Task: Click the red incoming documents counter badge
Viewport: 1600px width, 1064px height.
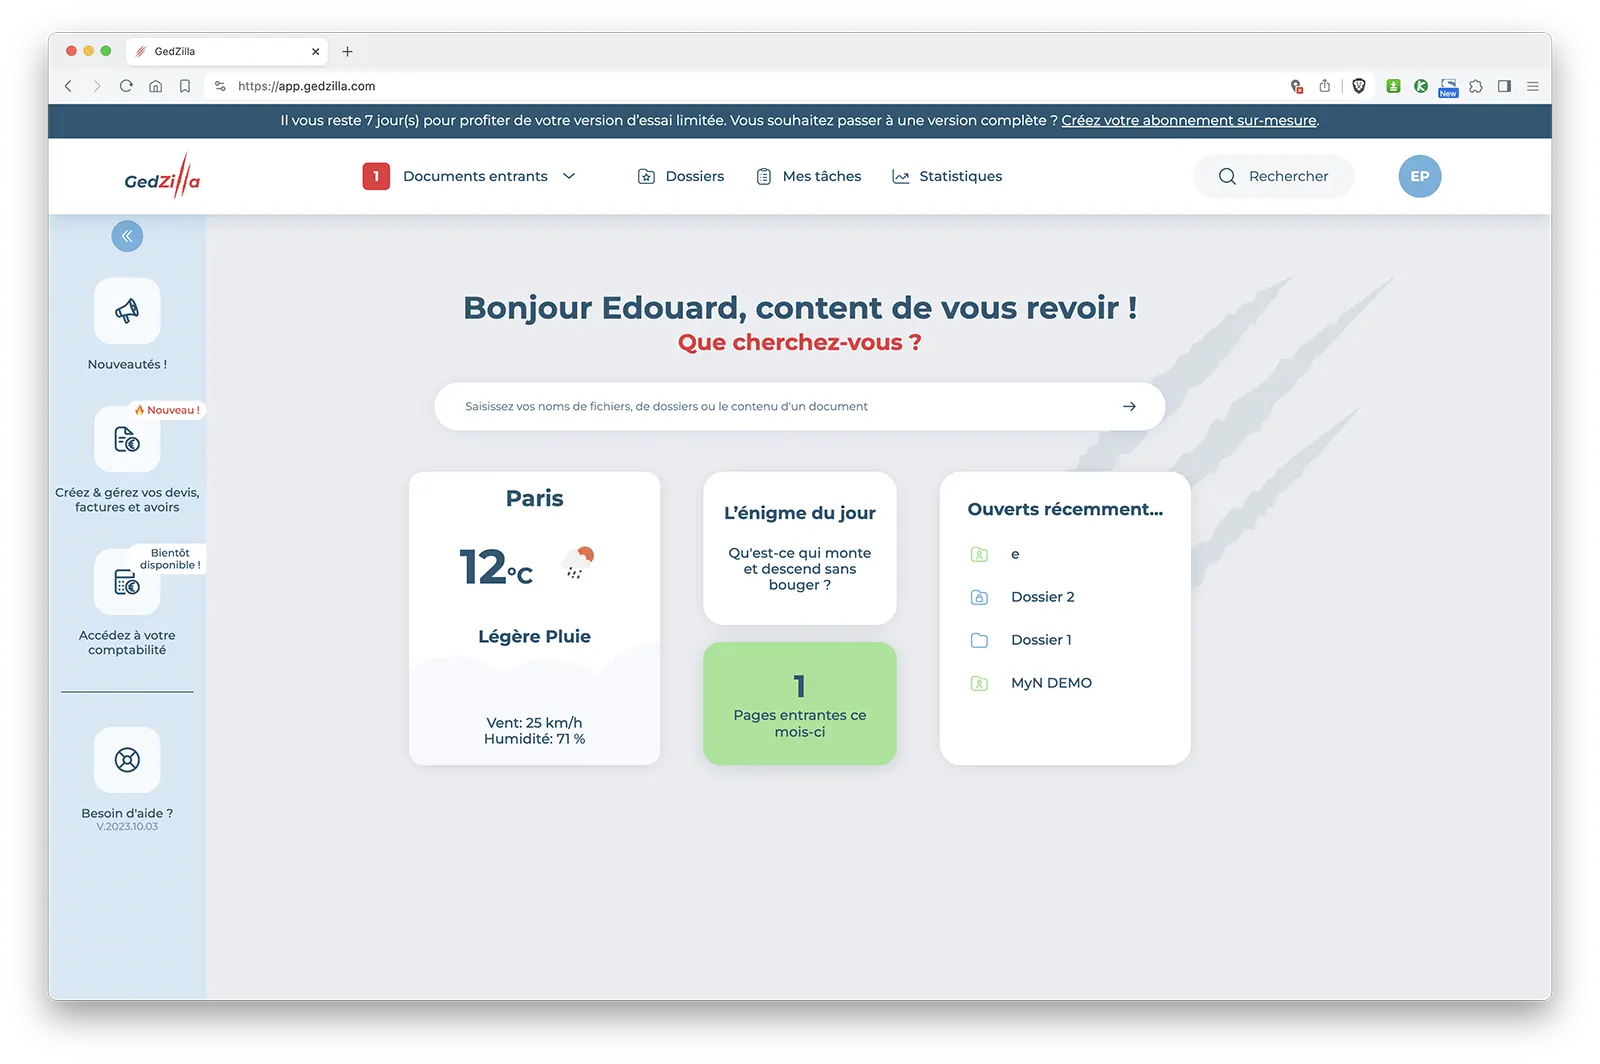Action: 376,176
